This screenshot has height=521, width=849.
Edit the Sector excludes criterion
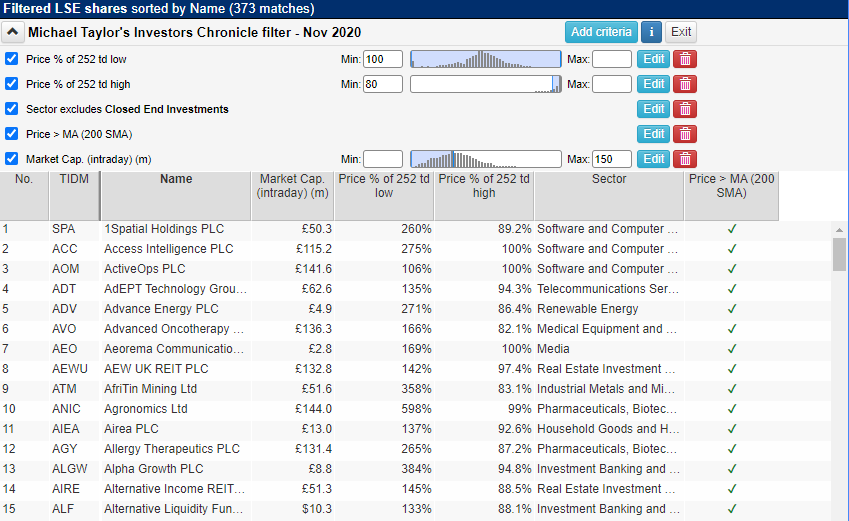(x=654, y=109)
